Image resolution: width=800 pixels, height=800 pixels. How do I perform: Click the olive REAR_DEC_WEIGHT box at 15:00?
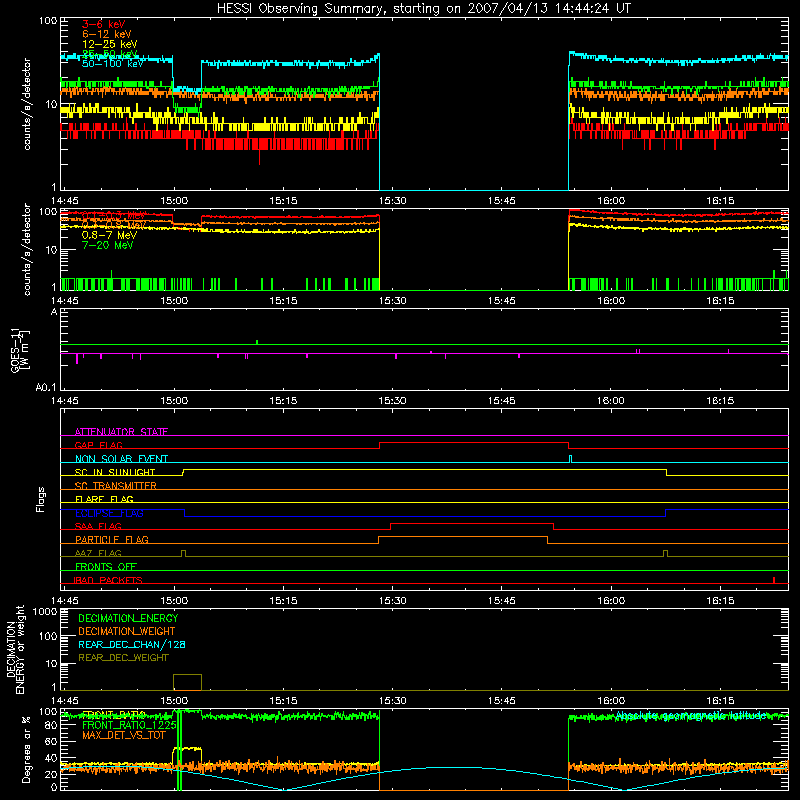pyautogui.click(x=187, y=682)
